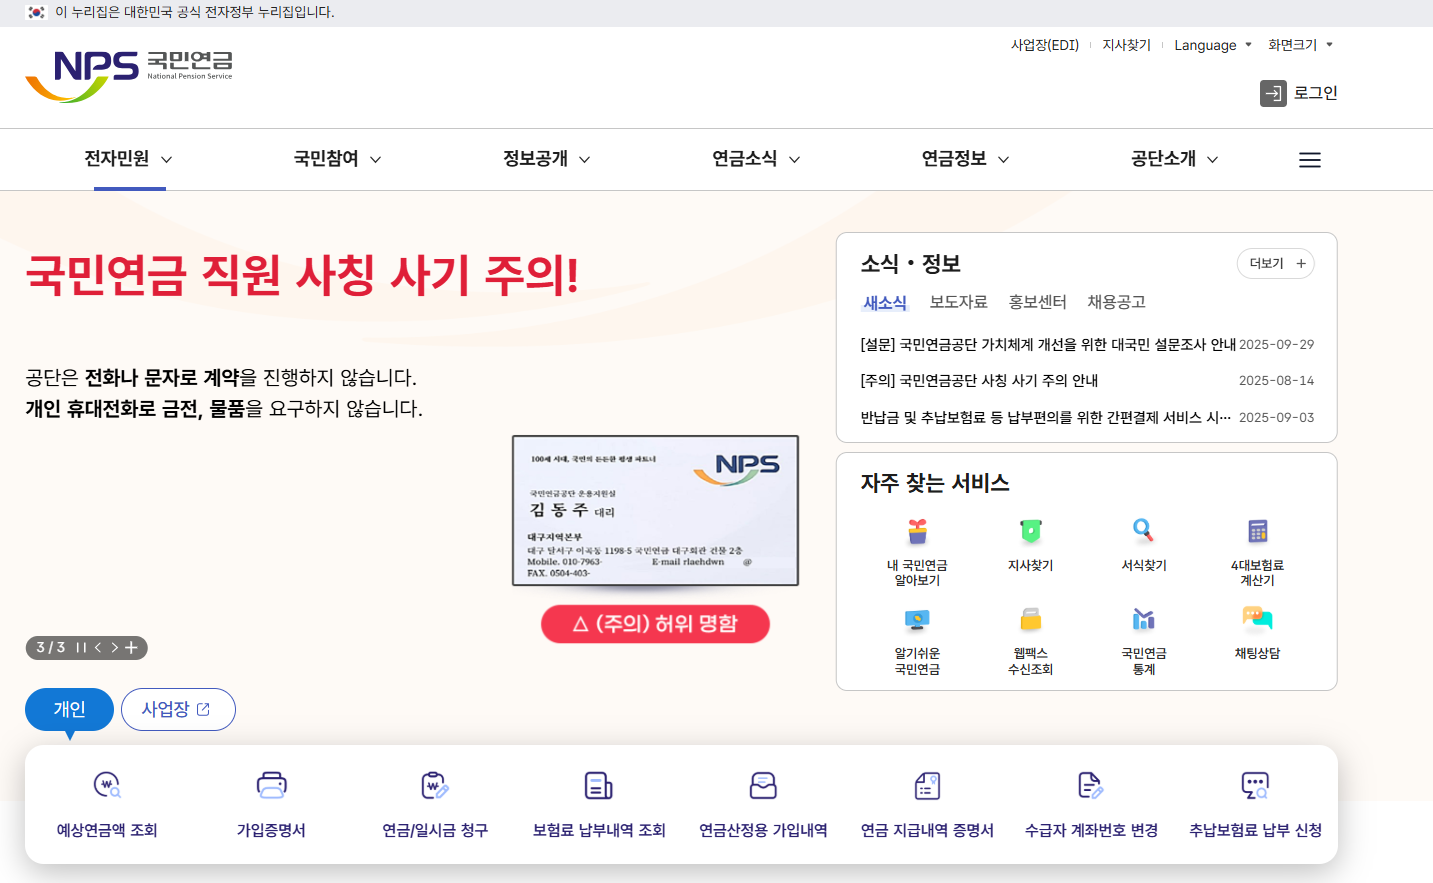
Task: Click the 3 / 3 slide counter
Action: pos(51,648)
